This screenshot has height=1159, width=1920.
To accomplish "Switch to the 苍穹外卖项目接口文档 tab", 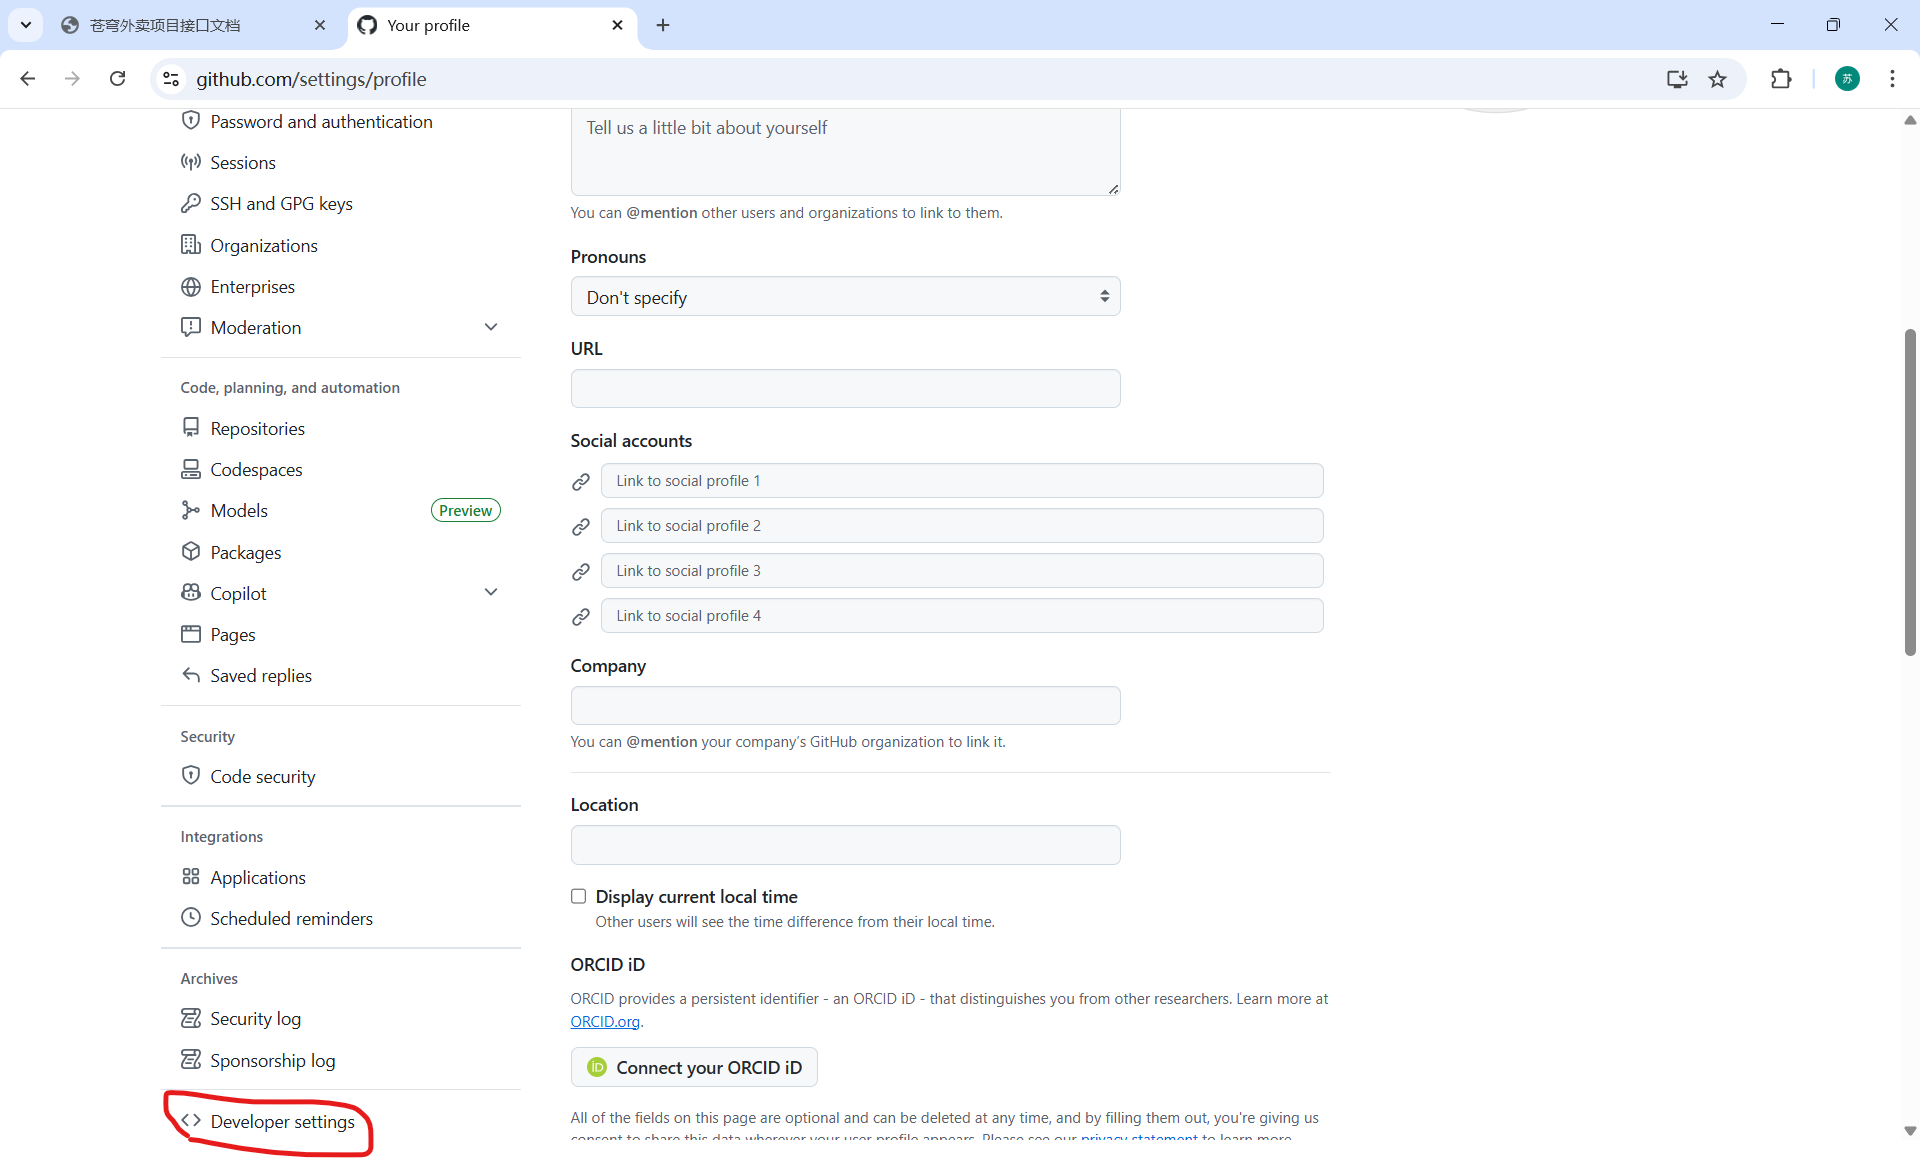I will click(x=165, y=25).
